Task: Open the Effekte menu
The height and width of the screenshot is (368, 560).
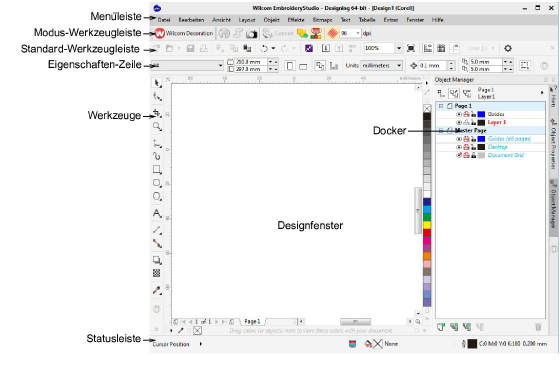Action: pyautogui.click(x=296, y=20)
